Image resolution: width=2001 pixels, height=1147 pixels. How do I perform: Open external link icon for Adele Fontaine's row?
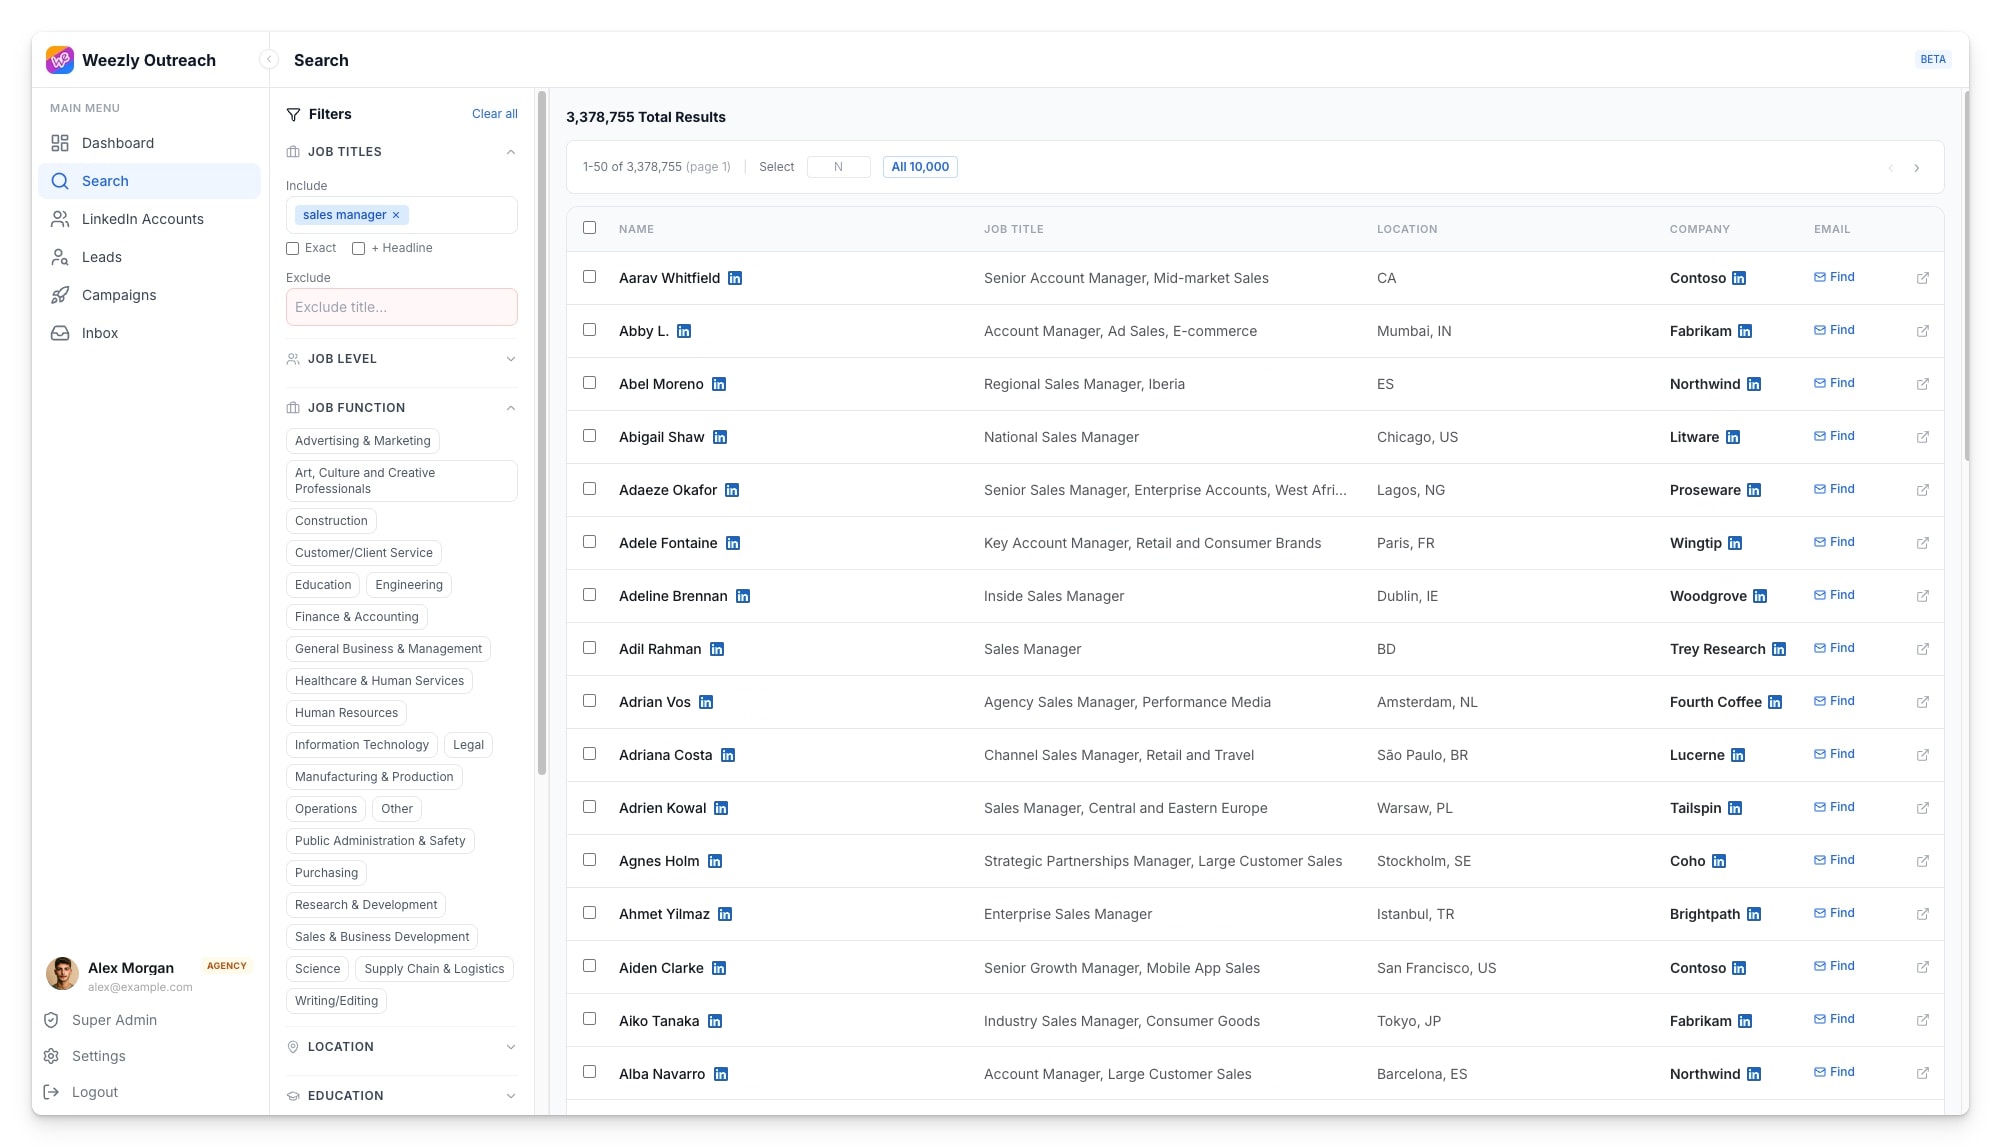[1922, 543]
